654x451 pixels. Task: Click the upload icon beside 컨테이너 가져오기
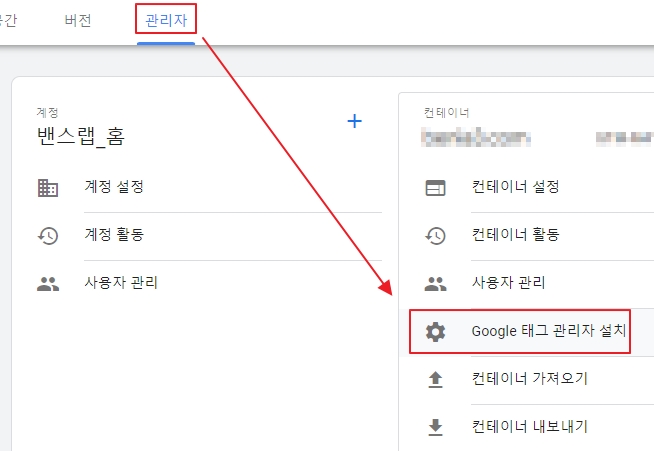[435, 380]
